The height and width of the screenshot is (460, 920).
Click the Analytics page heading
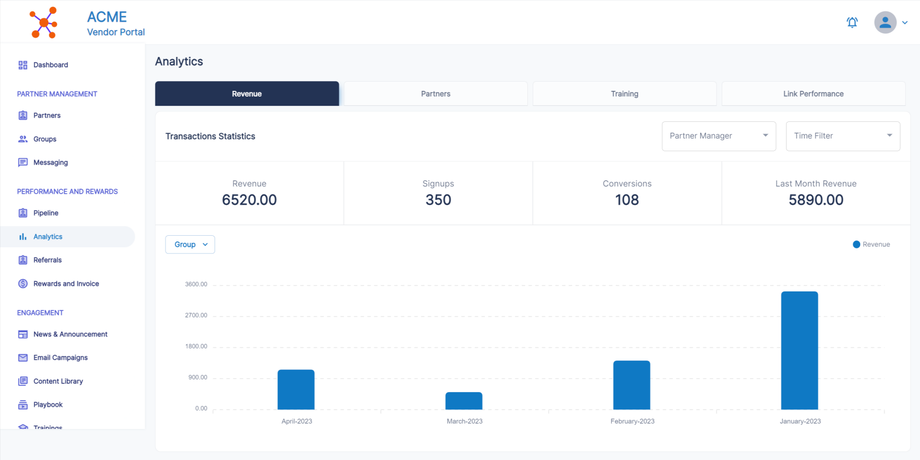click(x=179, y=62)
